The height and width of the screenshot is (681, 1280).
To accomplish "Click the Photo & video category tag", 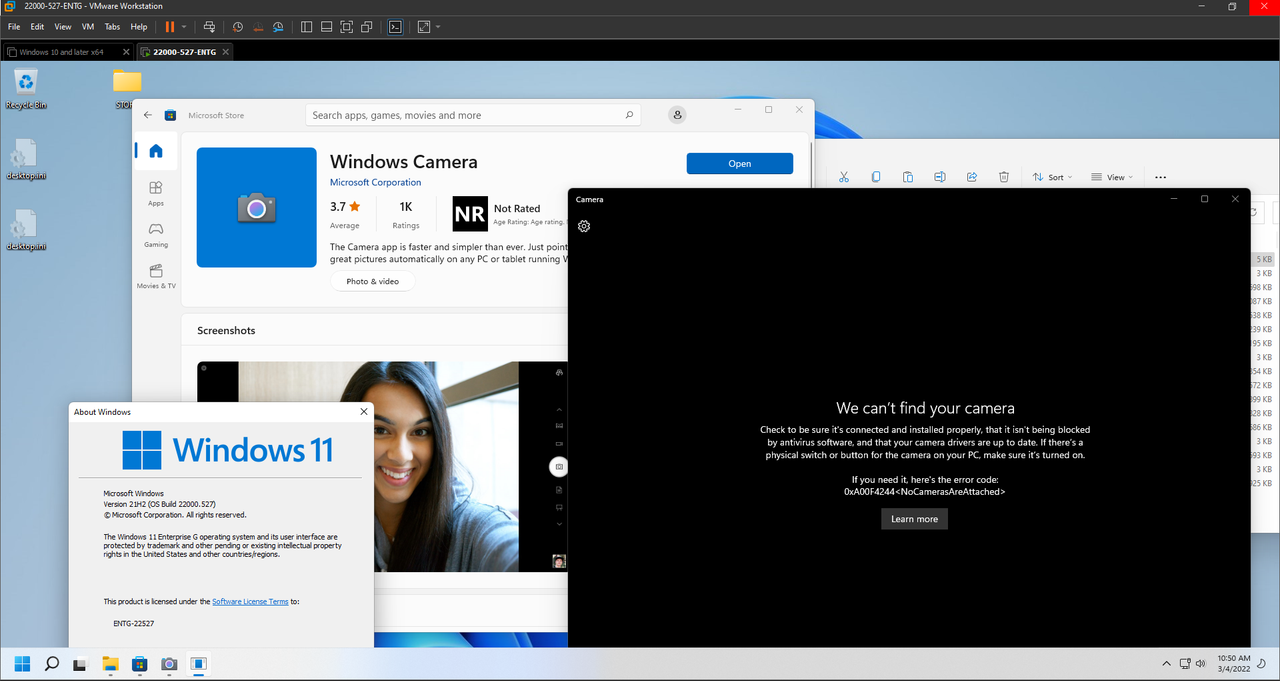I will [373, 282].
